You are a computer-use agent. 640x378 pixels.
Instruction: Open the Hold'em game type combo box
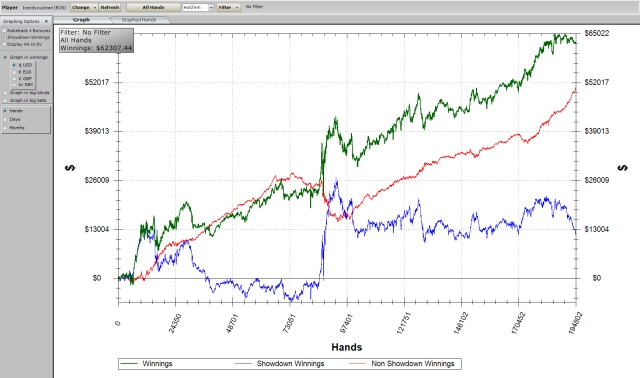click(198, 7)
